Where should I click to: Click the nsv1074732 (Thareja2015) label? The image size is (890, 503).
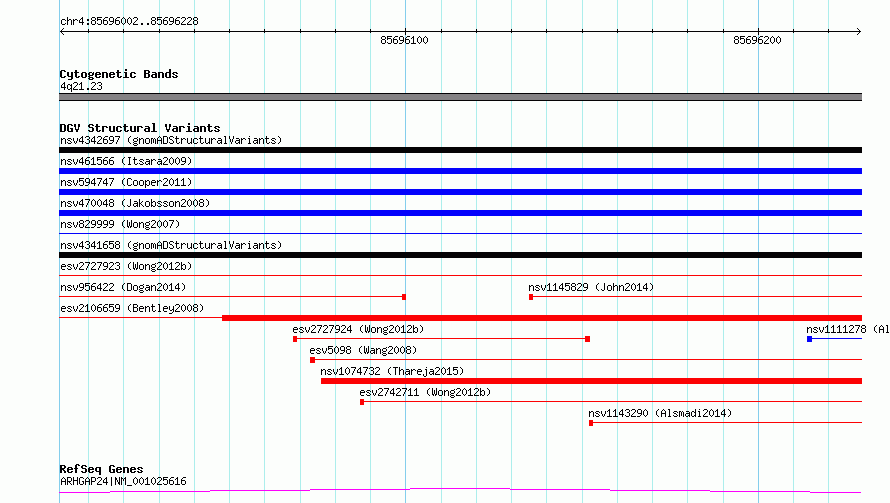pos(392,371)
